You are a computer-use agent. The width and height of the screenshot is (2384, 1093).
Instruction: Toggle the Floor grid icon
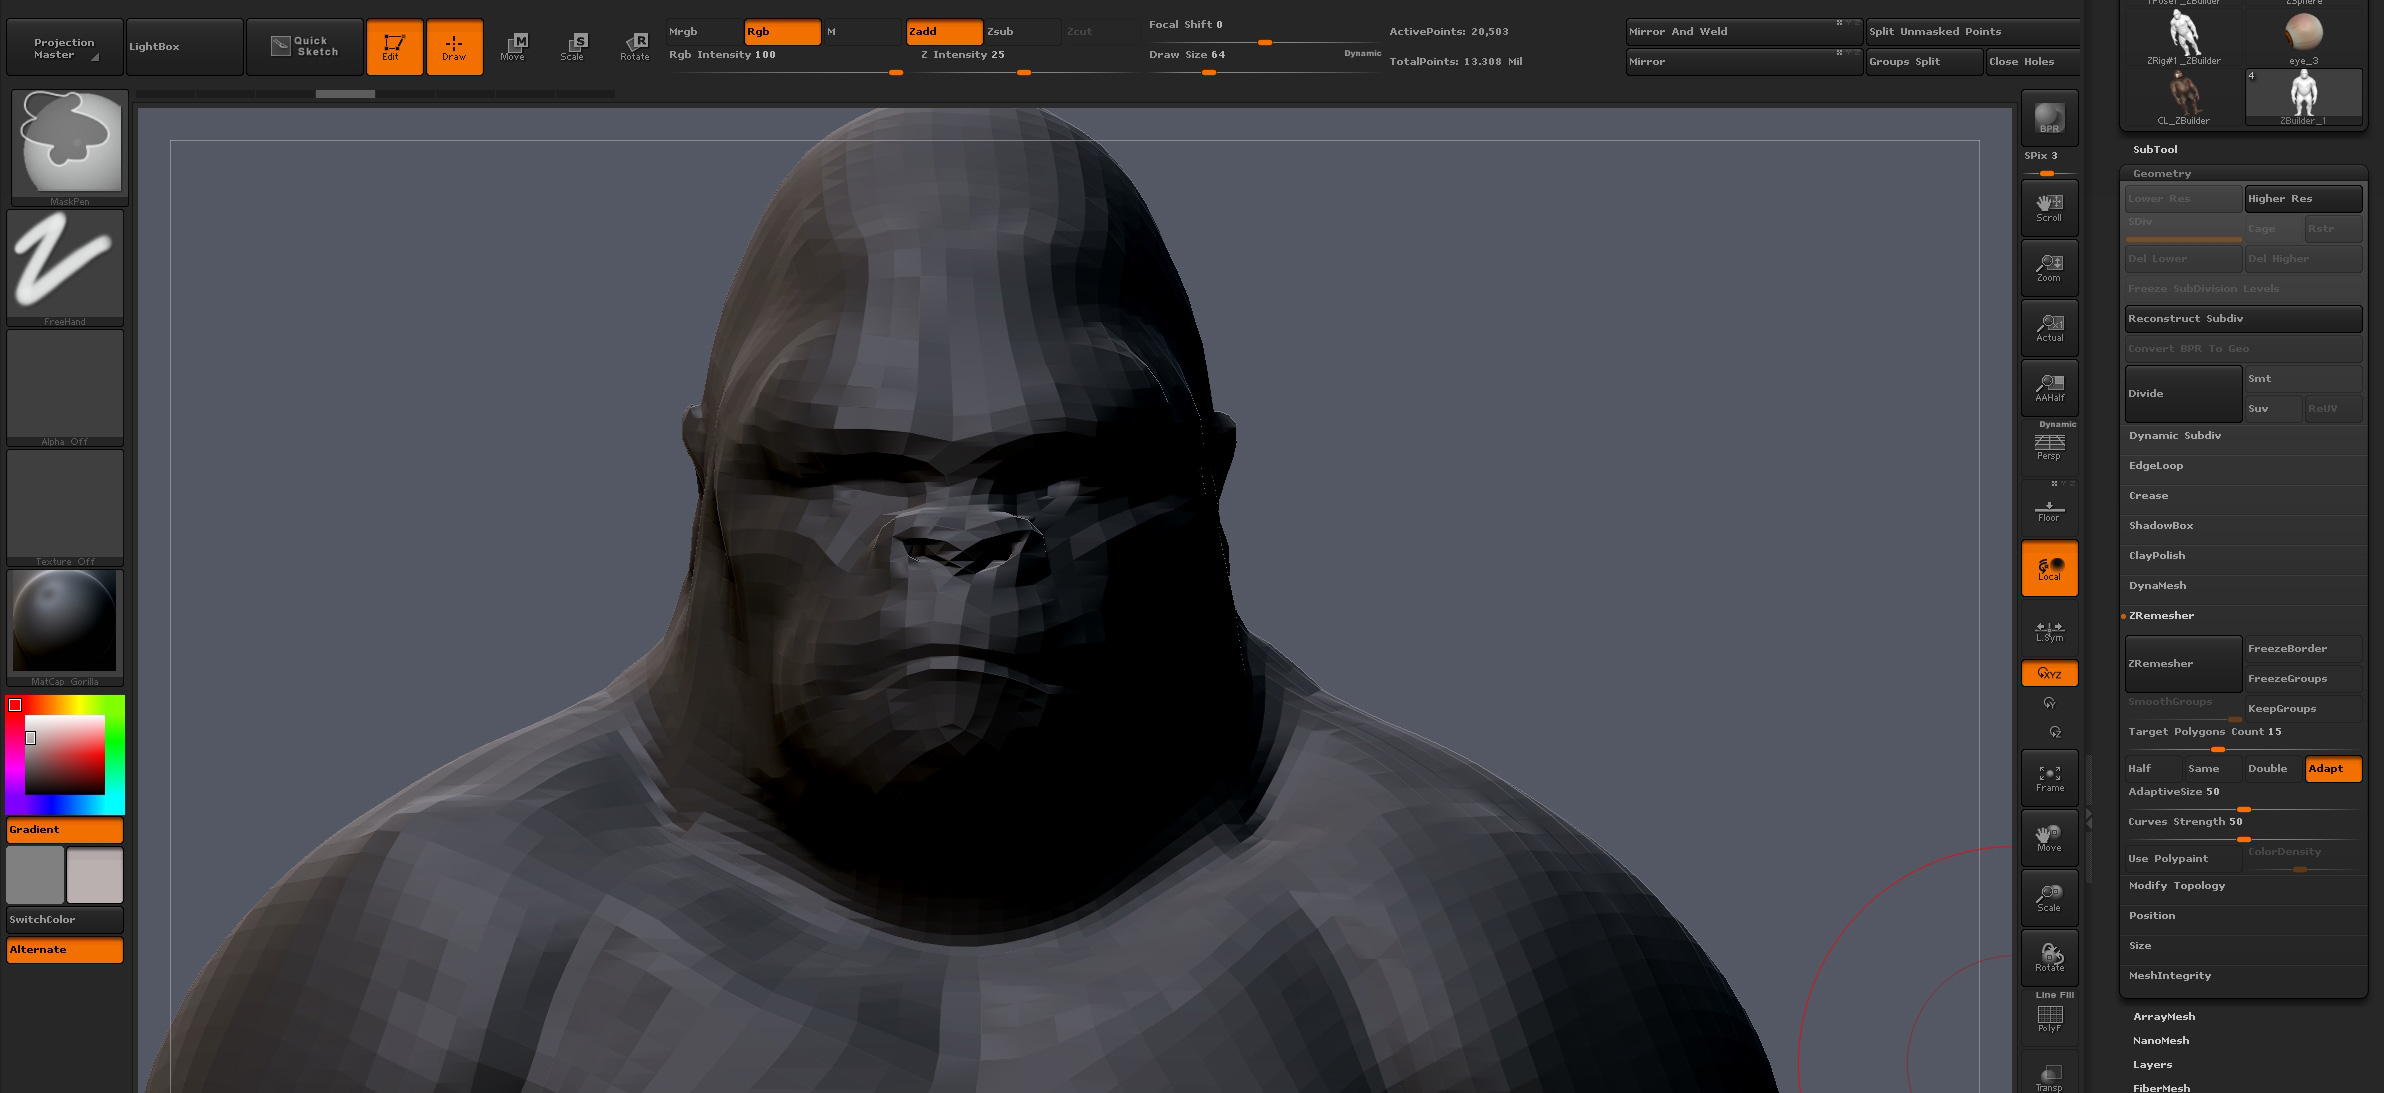pyautogui.click(x=2049, y=510)
